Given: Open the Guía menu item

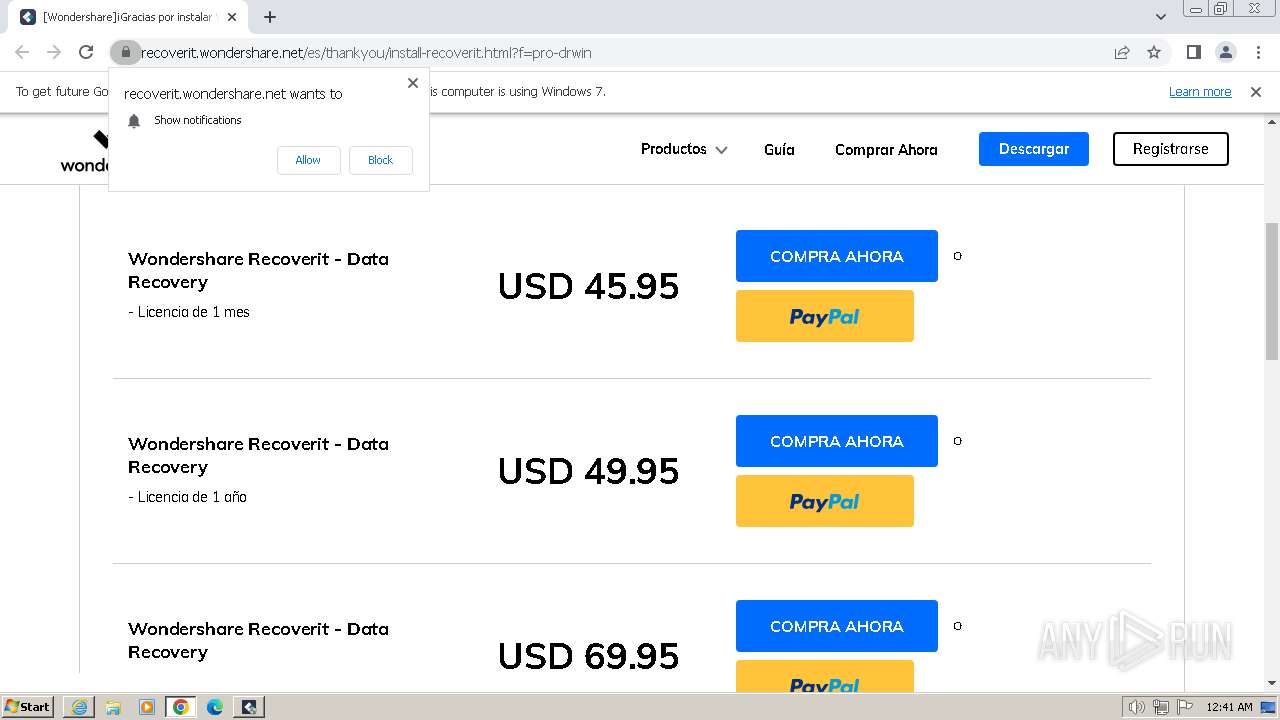Looking at the screenshot, I should coord(779,149).
